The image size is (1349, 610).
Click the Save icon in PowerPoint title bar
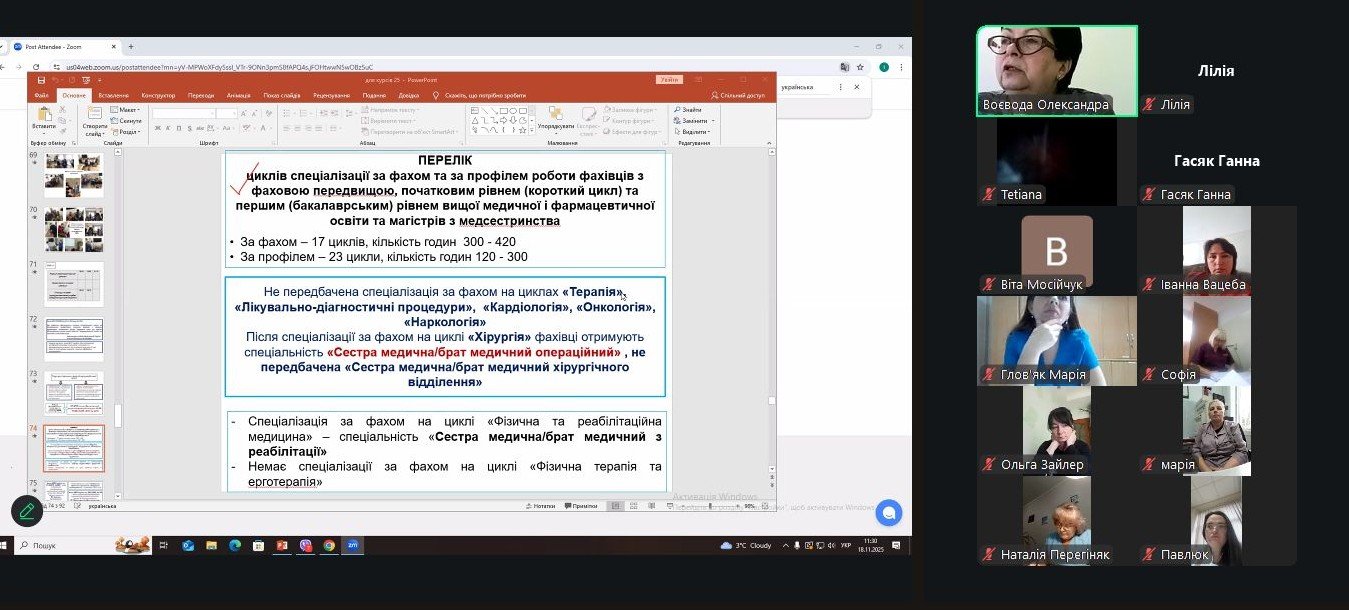point(41,80)
